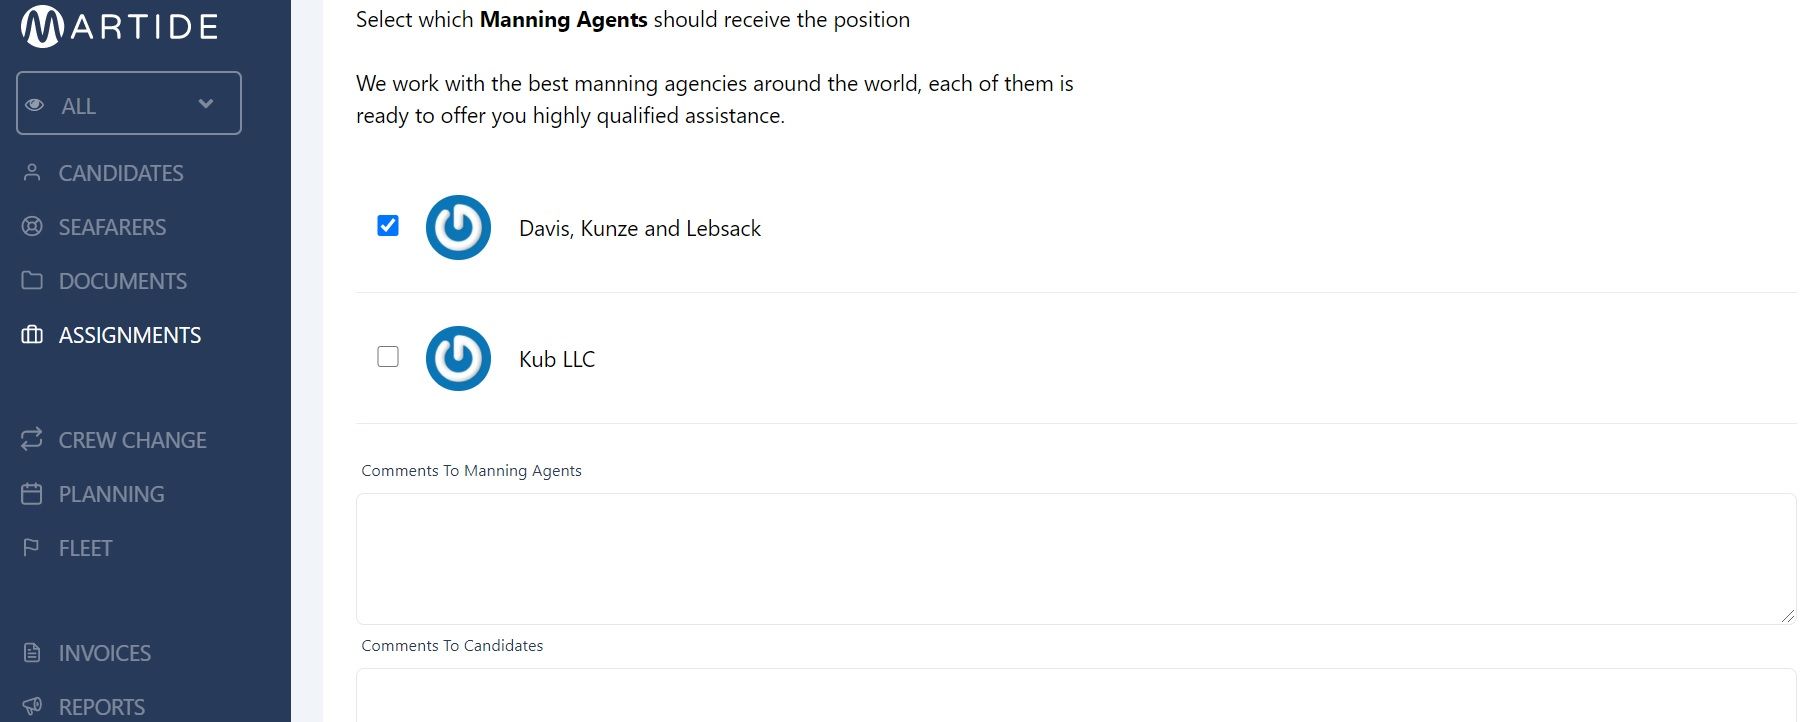Click the Comments To Manning Agents textbox

1076,559
